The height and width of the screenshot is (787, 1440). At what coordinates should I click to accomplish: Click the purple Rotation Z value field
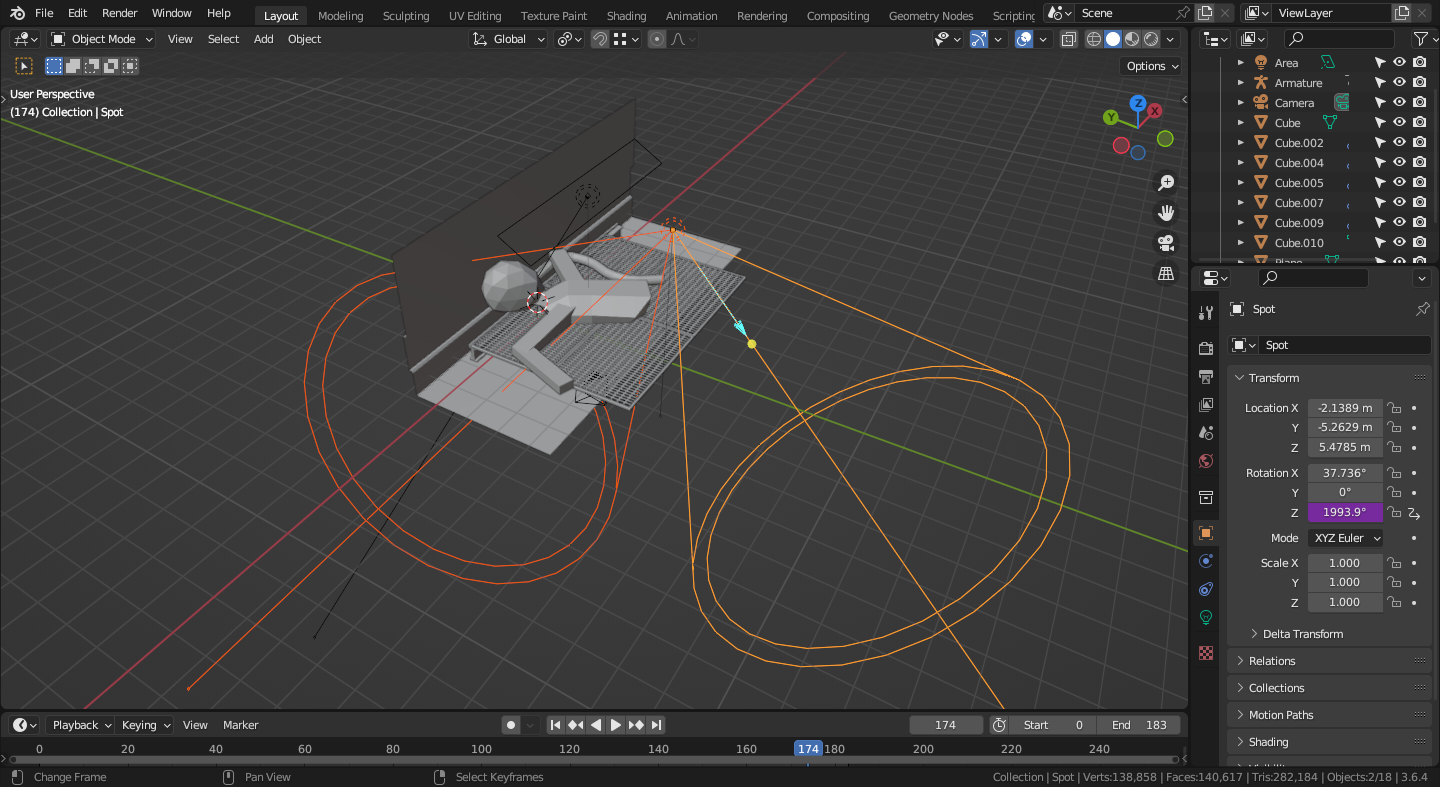1345,512
